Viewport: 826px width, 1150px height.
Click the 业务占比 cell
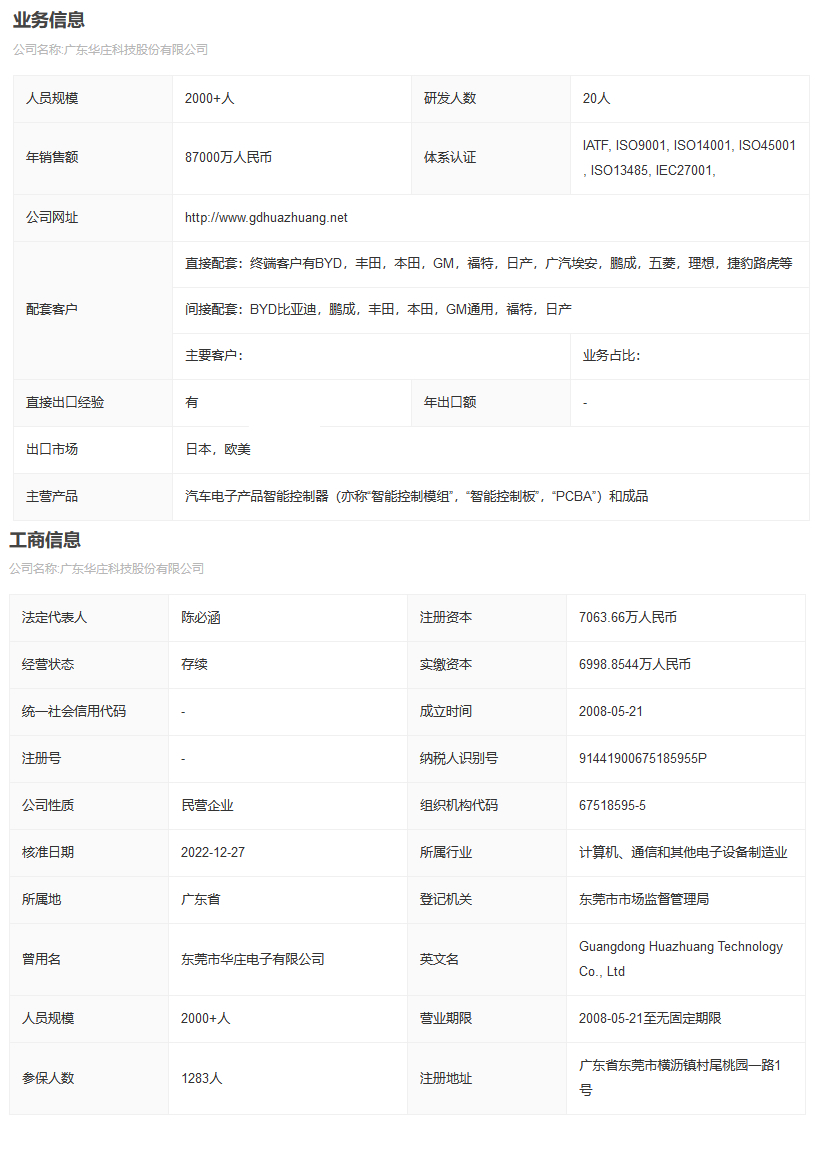690,356
